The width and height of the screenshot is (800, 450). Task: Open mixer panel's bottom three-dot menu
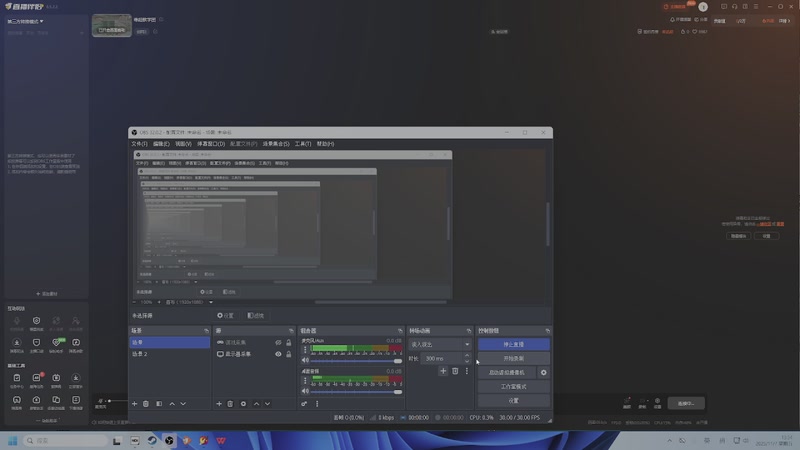[x=317, y=404]
